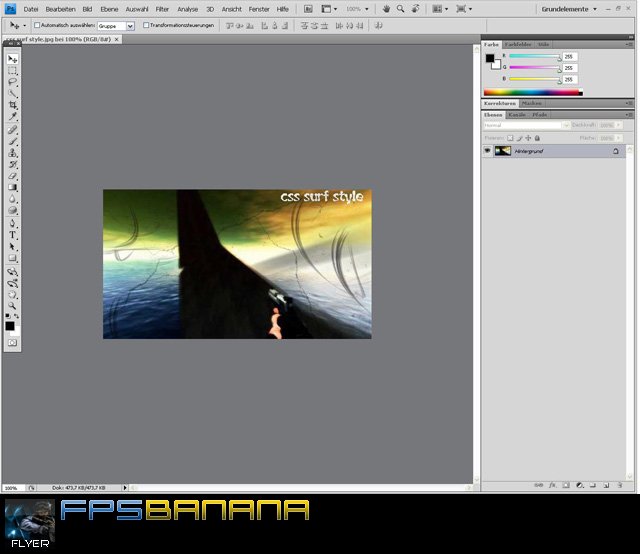Open the Filter menu

point(162,8)
